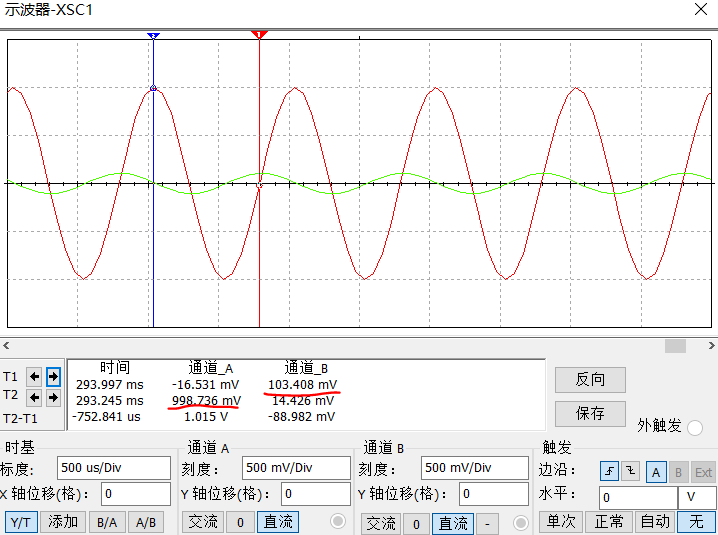
Task: Select 正常 normal trigger mode
Action: click(x=609, y=521)
